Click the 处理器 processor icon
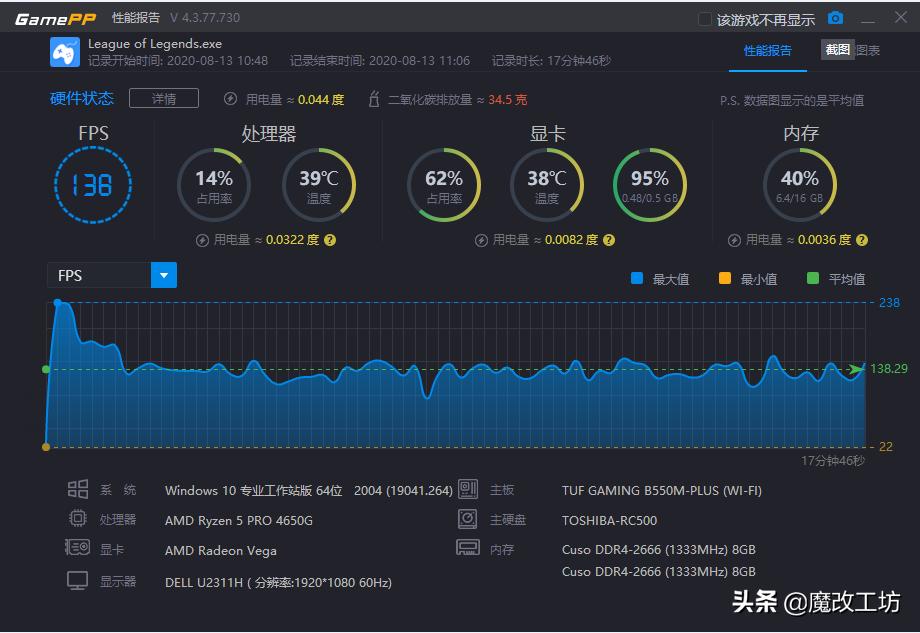The height and width of the screenshot is (633, 920). click(79, 518)
